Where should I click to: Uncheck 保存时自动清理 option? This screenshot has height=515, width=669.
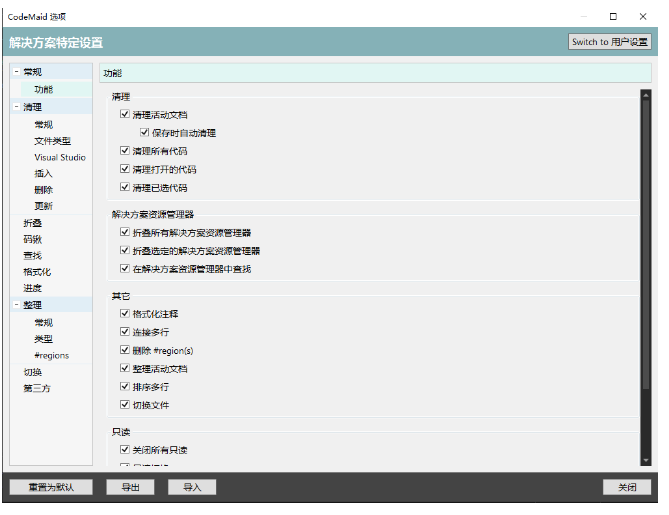pyautogui.click(x=144, y=132)
